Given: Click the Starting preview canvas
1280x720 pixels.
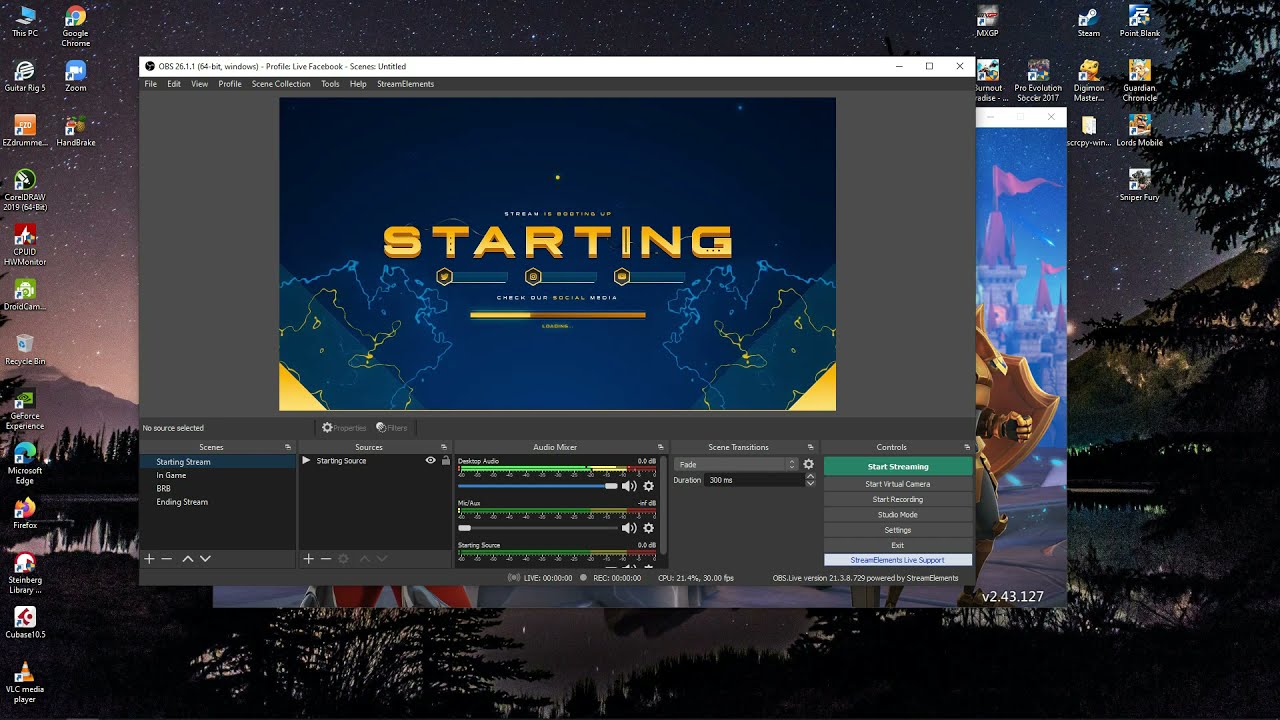Looking at the screenshot, I should pyautogui.click(x=557, y=254).
